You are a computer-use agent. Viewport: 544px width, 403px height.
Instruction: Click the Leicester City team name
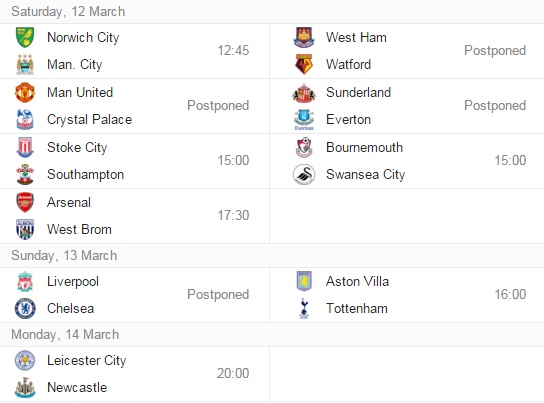[x=87, y=360]
